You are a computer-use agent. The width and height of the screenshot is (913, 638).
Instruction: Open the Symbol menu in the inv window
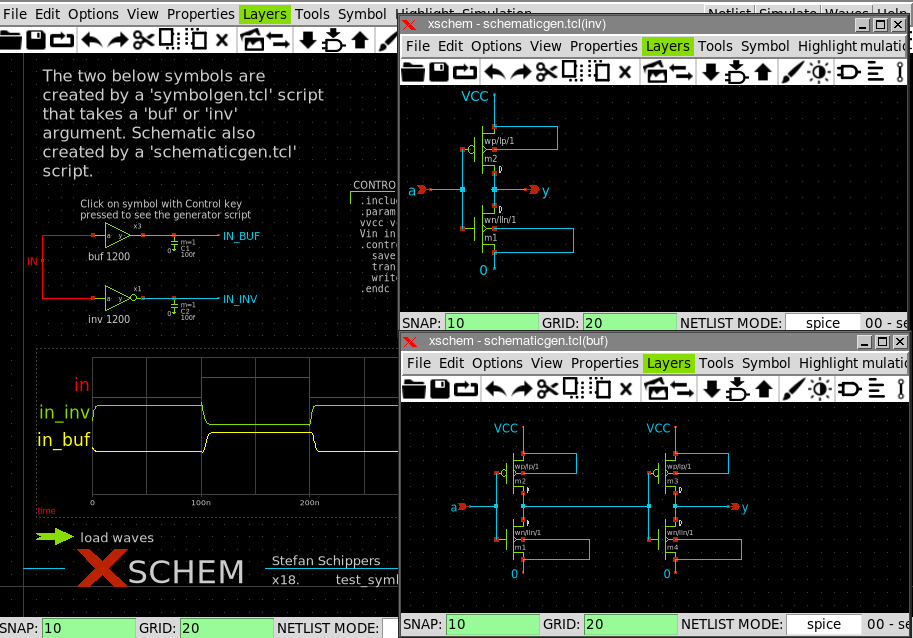coord(765,46)
